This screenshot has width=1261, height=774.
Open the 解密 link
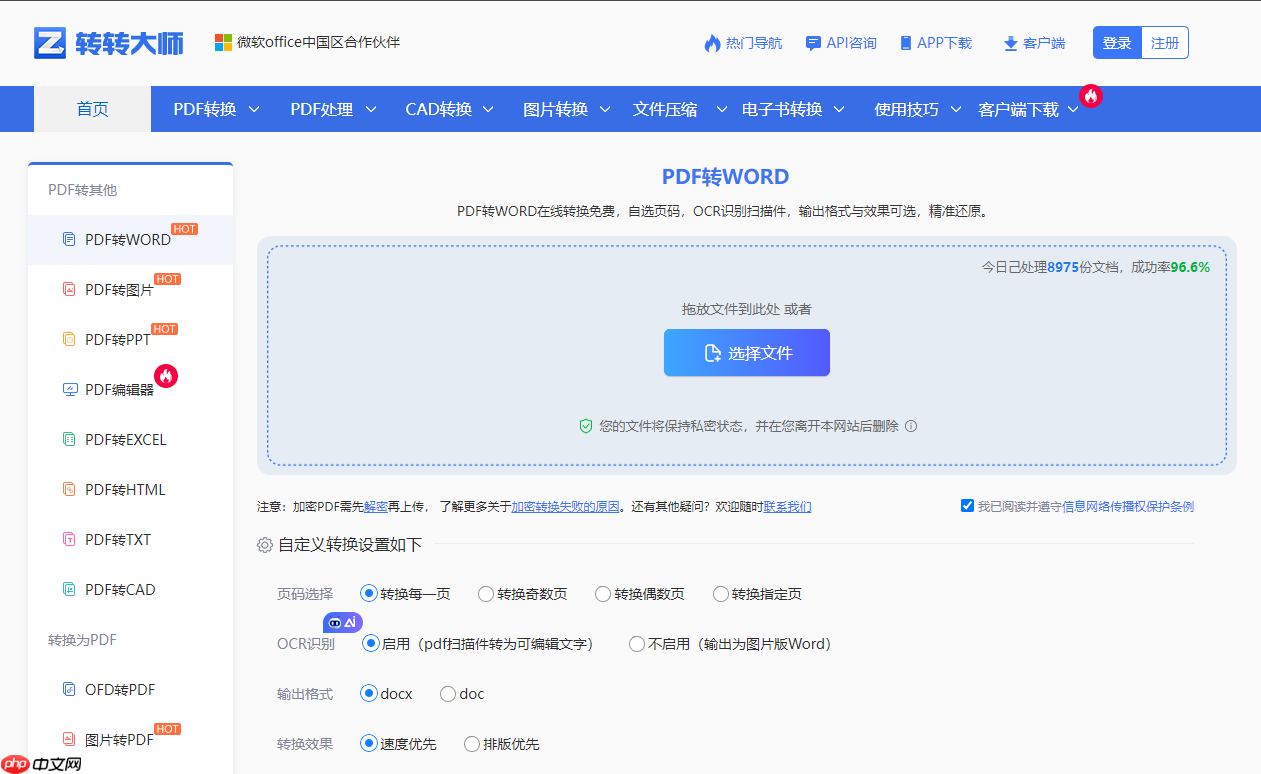[x=376, y=507]
